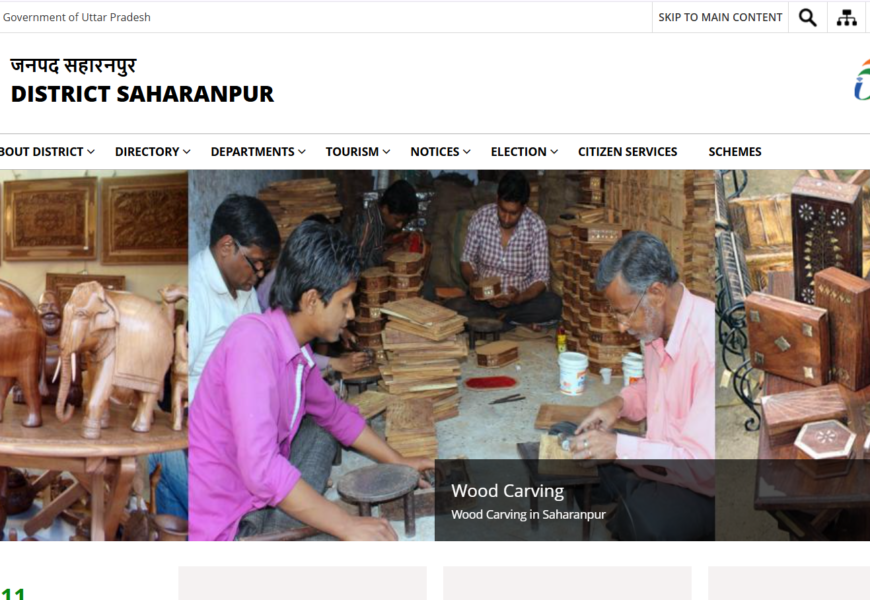Select the carved wooden boxes slide on right
This screenshot has width=870, height=600.
point(792,355)
